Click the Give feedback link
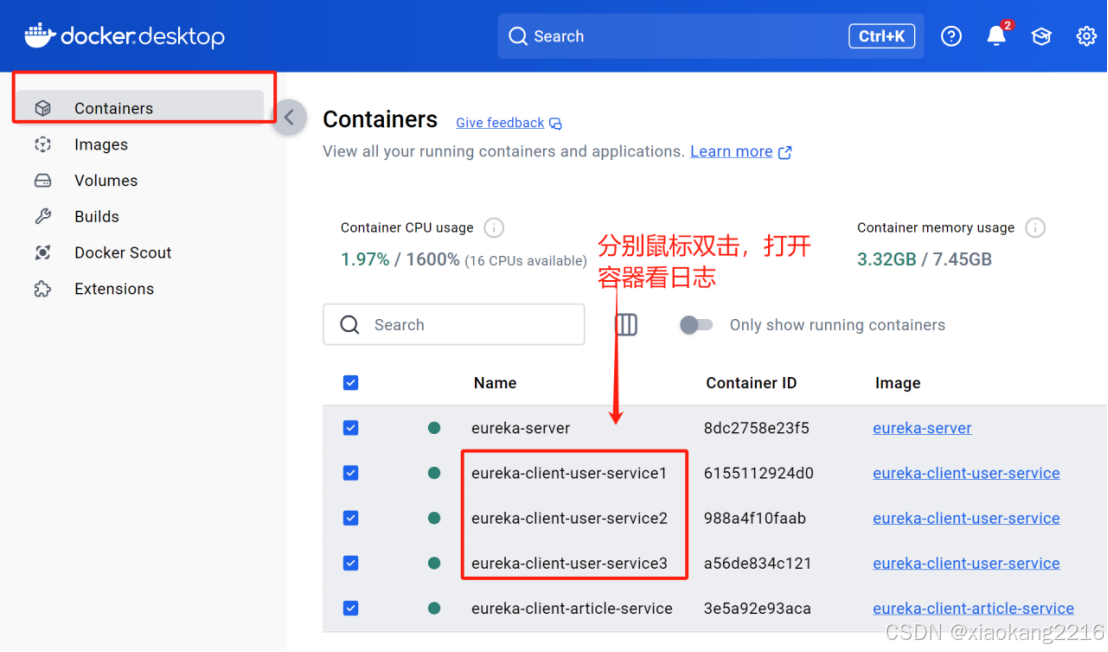This screenshot has width=1108, height=652. point(501,122)
